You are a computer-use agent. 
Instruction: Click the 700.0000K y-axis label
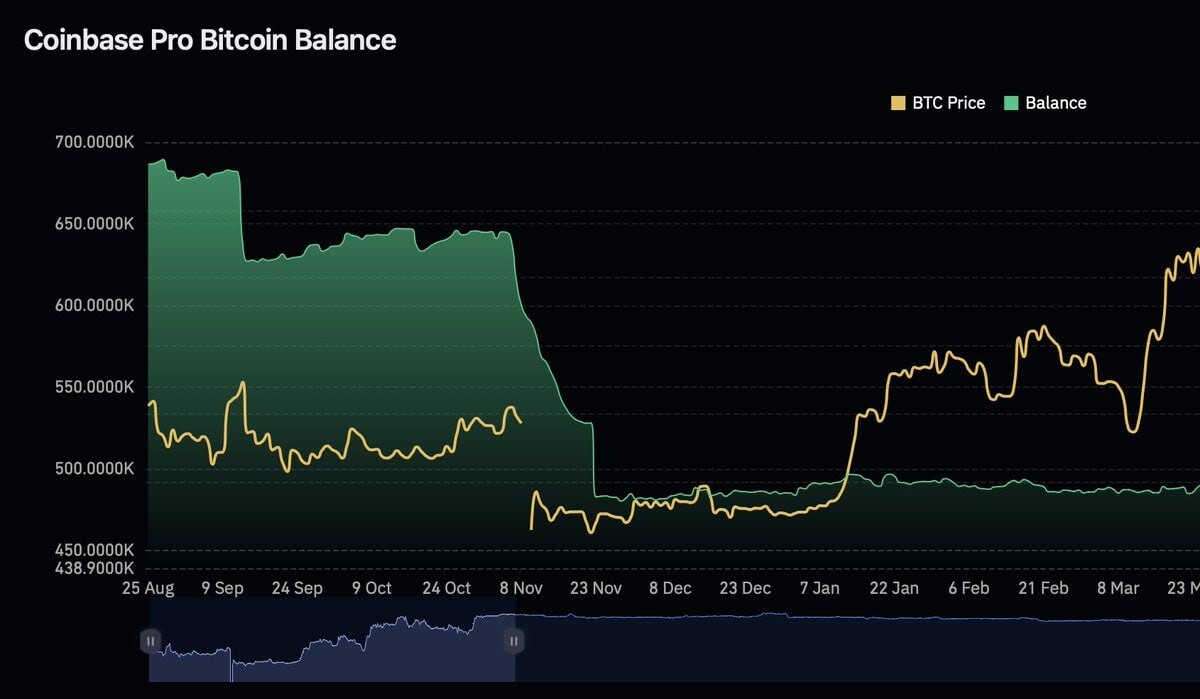click(x=94, y=143)
